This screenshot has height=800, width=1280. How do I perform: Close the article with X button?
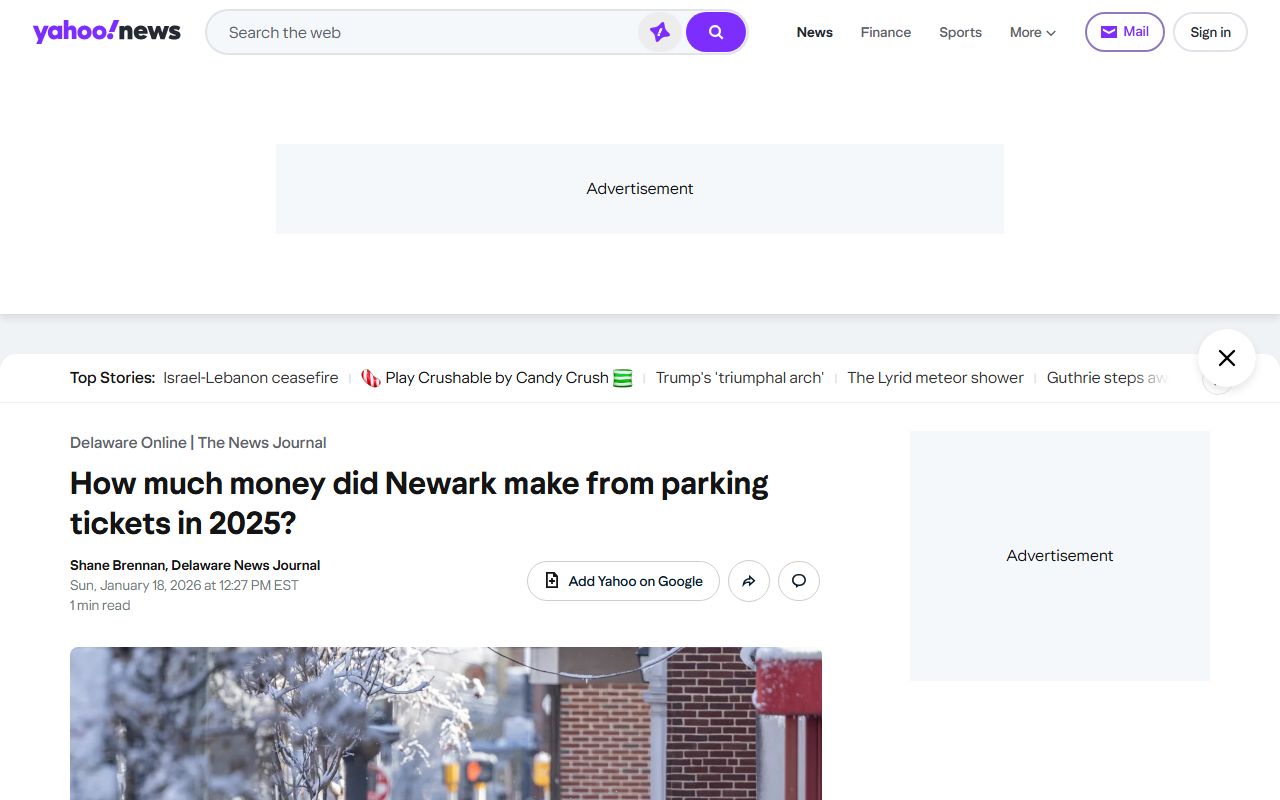click(1227, 358)
